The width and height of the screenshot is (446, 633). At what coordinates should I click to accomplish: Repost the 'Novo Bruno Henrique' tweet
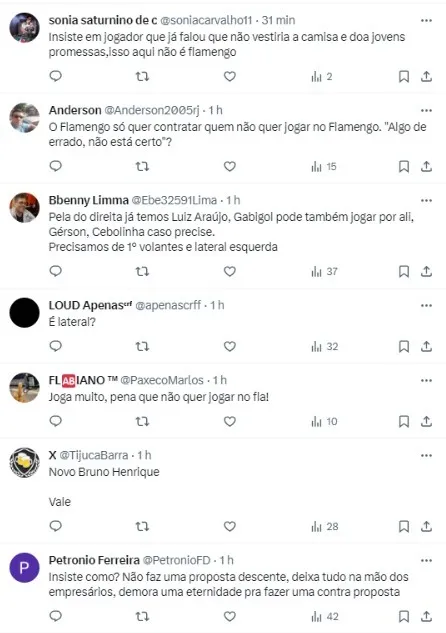142,526
